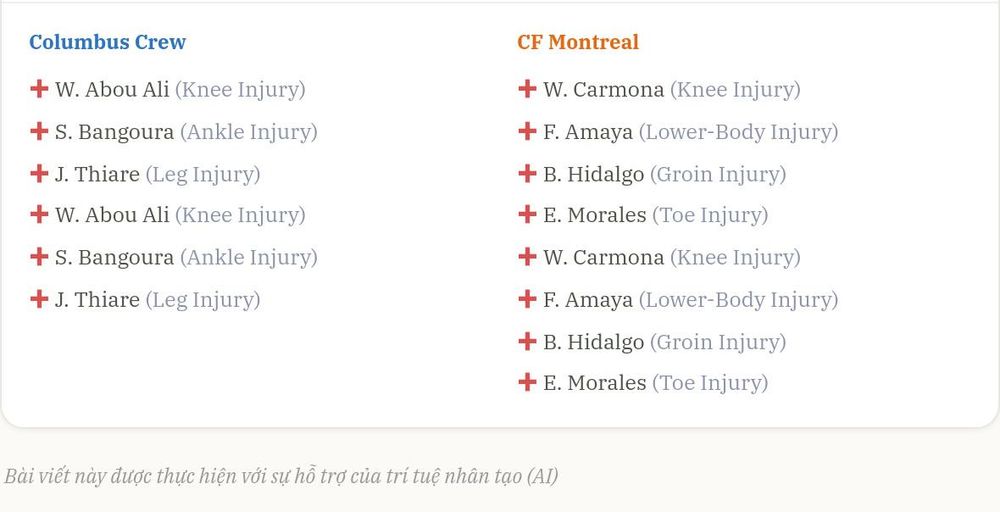Click the second W. Carmona player name
This screenshot has height=512, width=1000.
[x=603, y=258]
